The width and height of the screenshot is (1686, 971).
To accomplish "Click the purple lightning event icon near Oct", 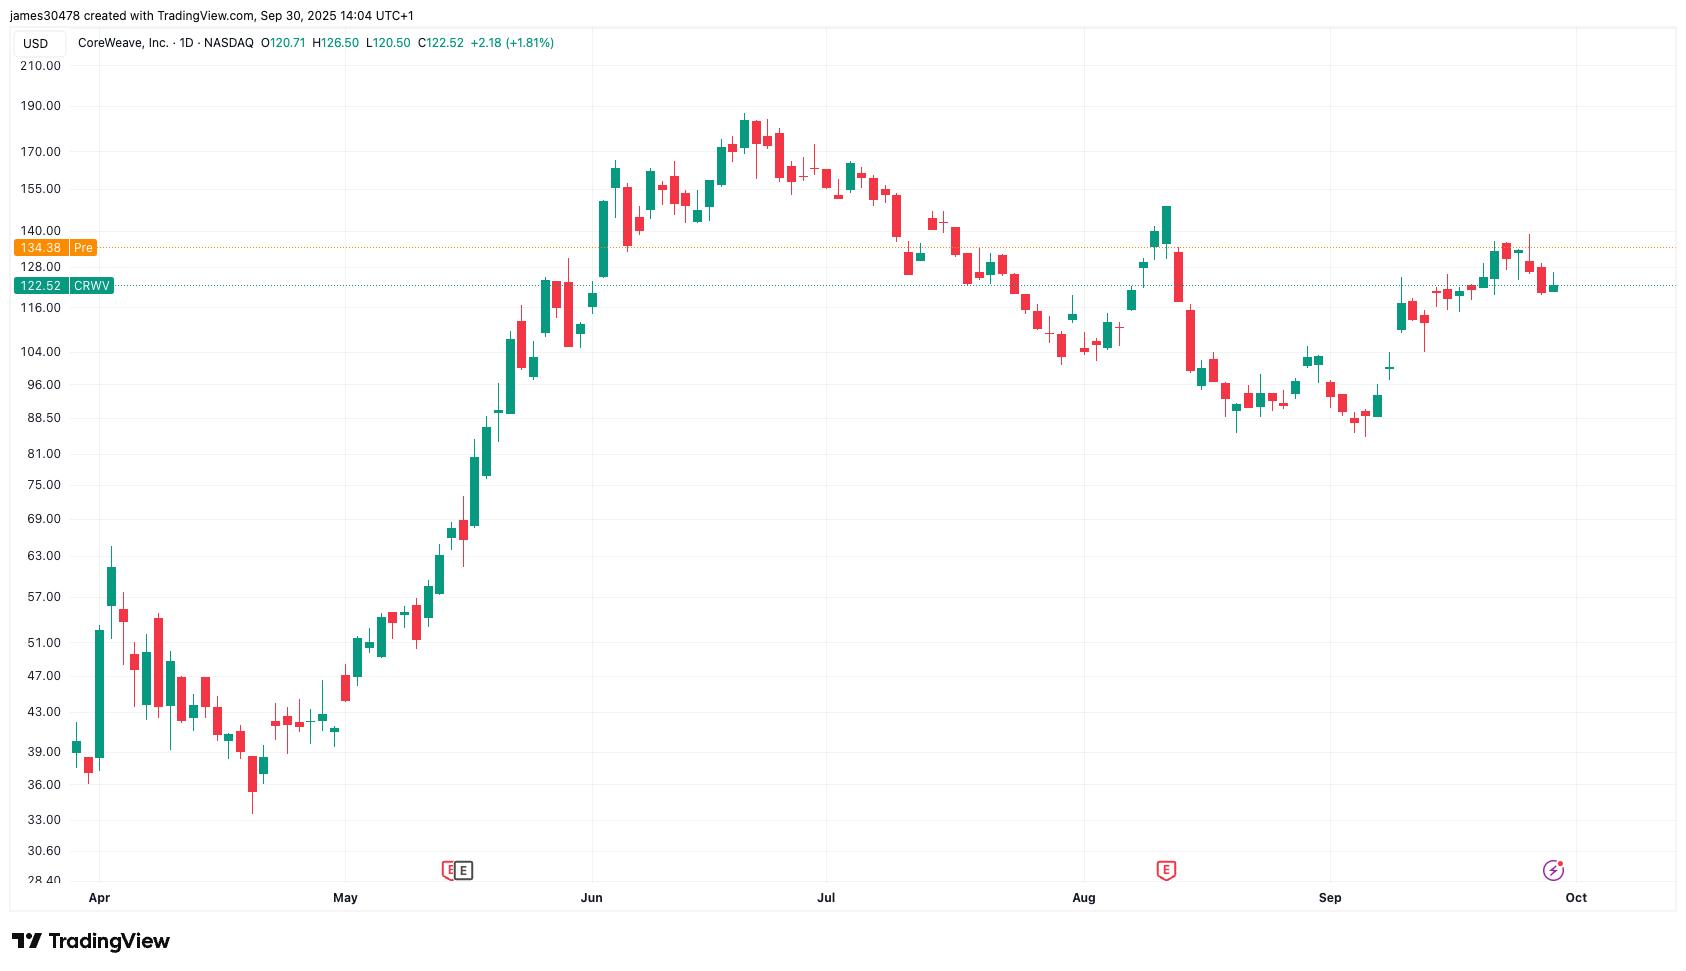I will [x=1553, y=870].
